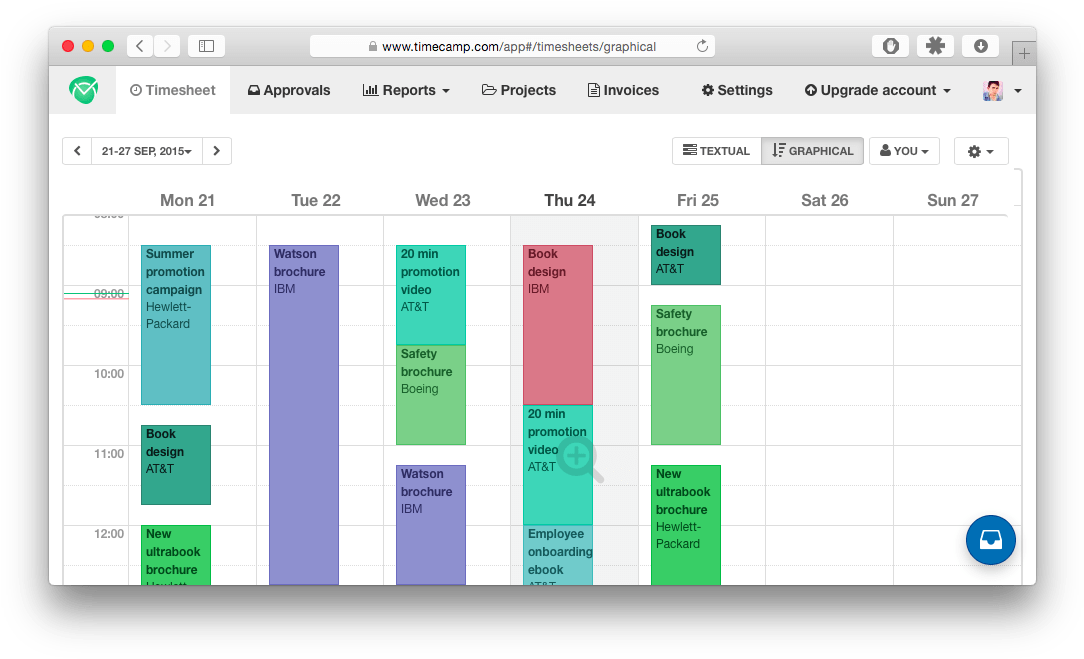Click the TimeCamp green logo icon
Screen dimensions: 1084x659
(x=83, y=90)
